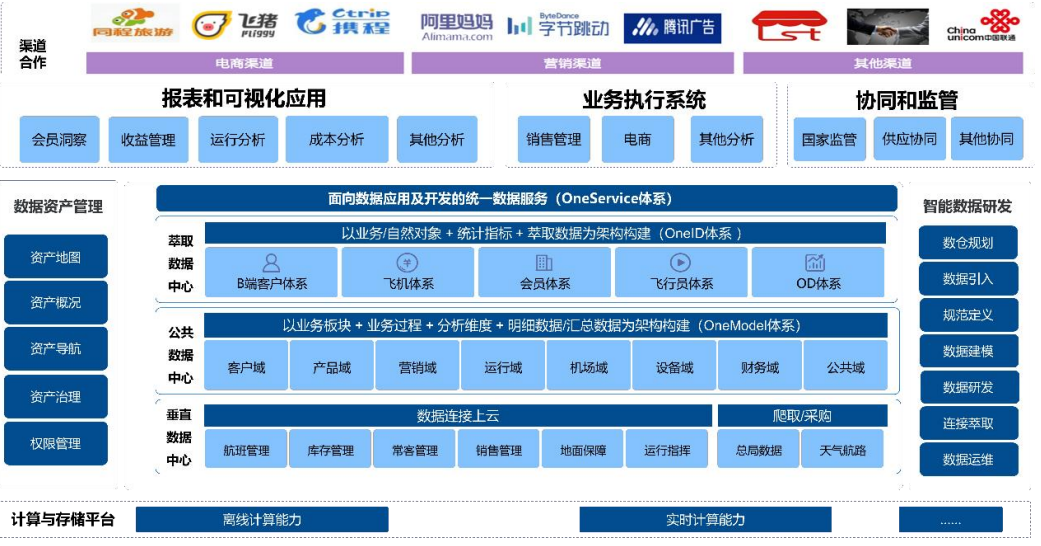Switch to the 营销渠道 bar

[x=572, y=63]
